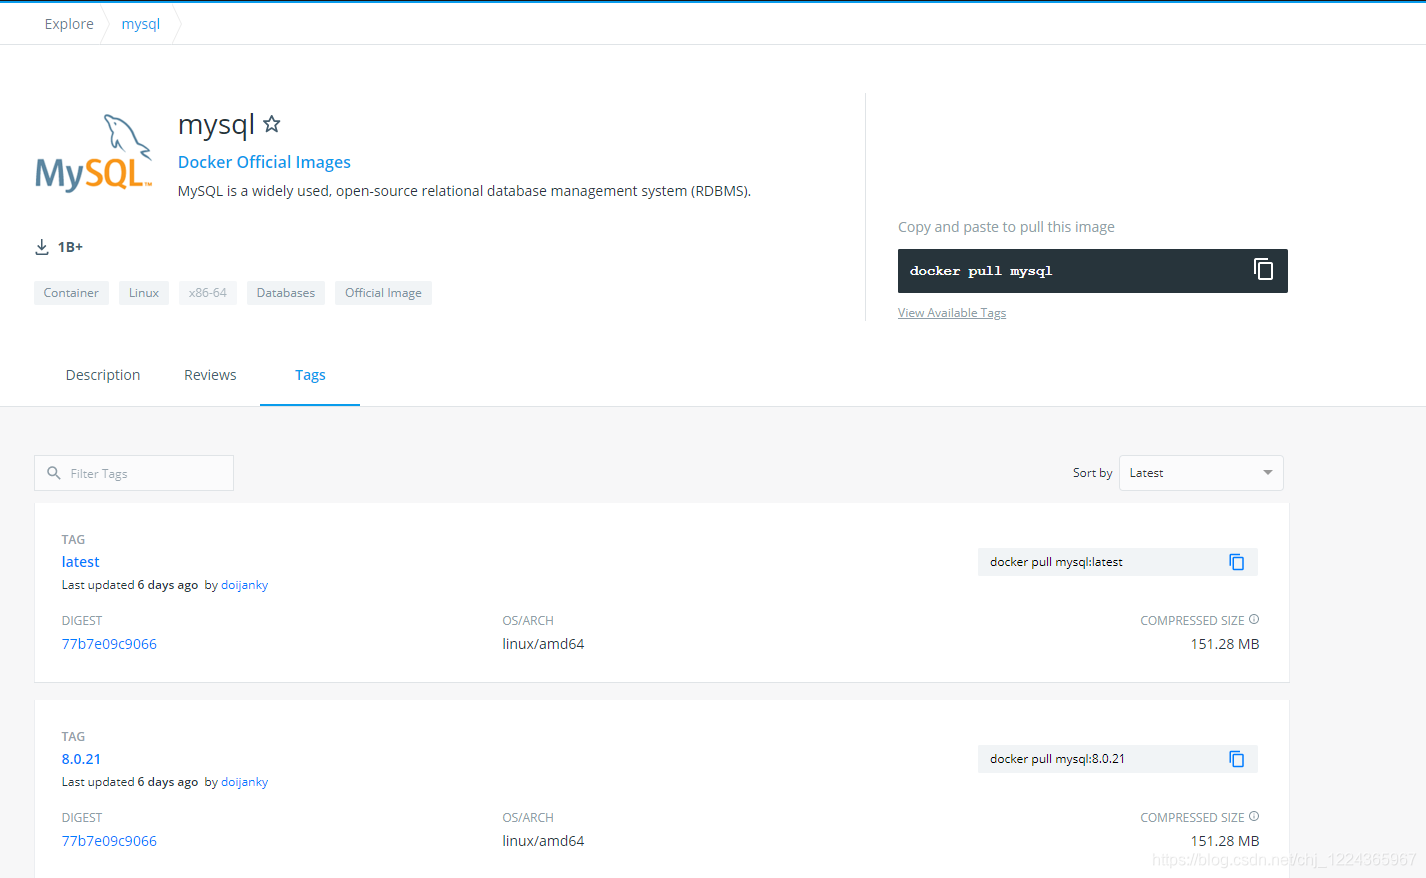Click the magnifier icon in Filter Tags
1426x878 pixels.
tap(53, 473)
